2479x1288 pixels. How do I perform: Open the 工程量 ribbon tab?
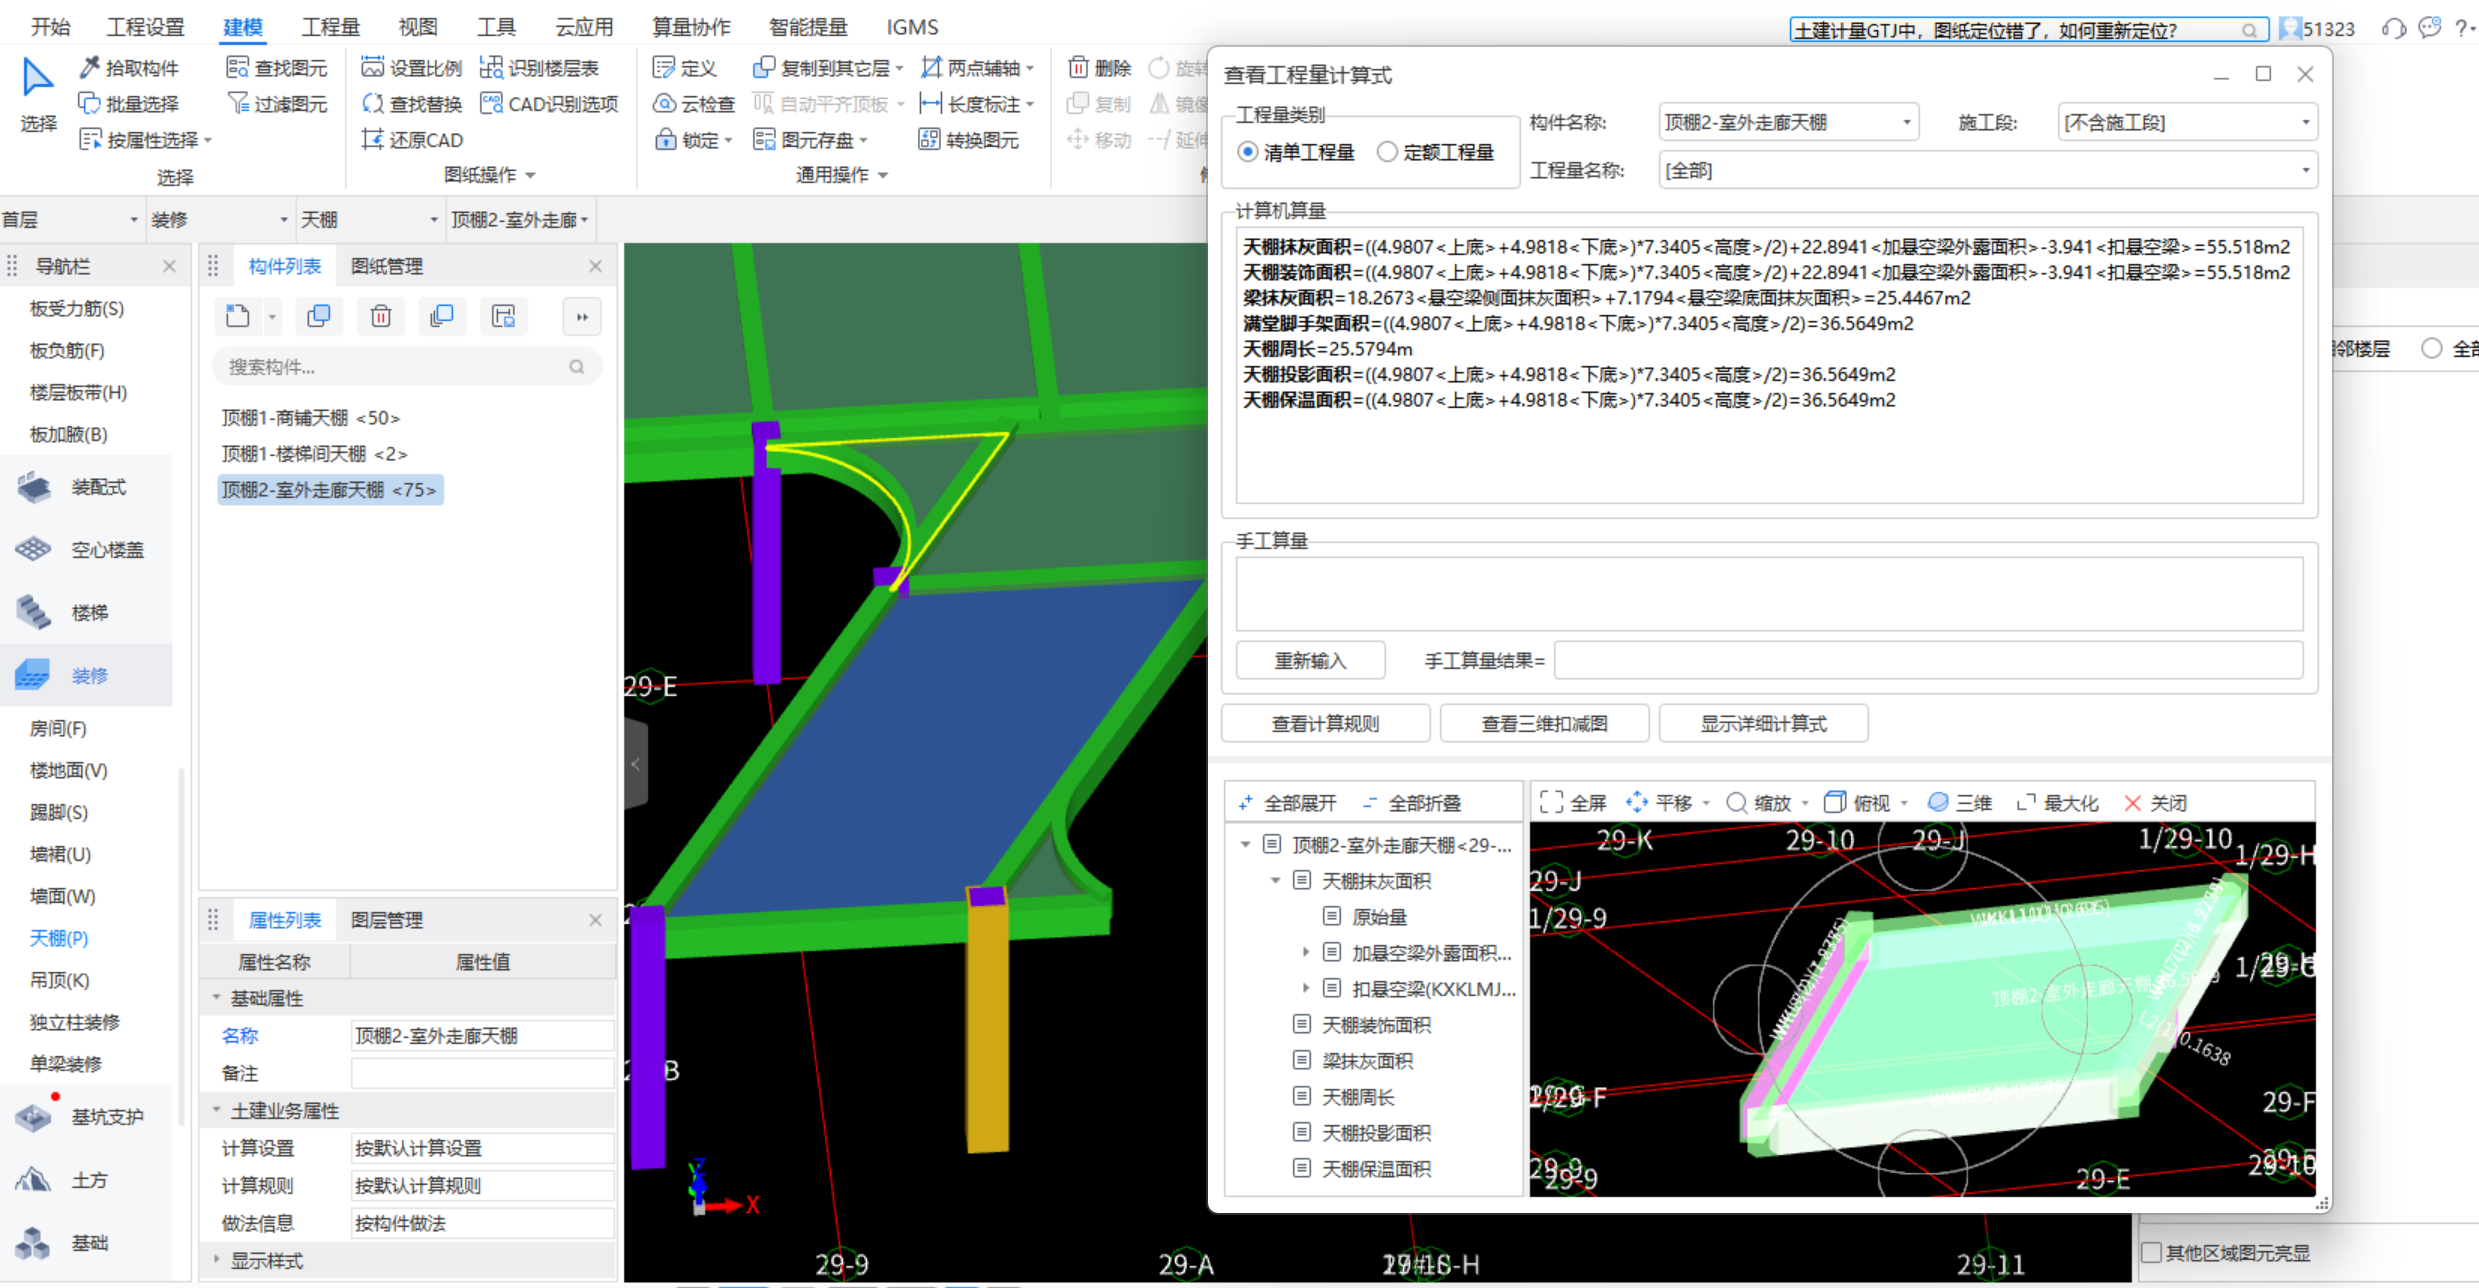click(x=329, y=27)
